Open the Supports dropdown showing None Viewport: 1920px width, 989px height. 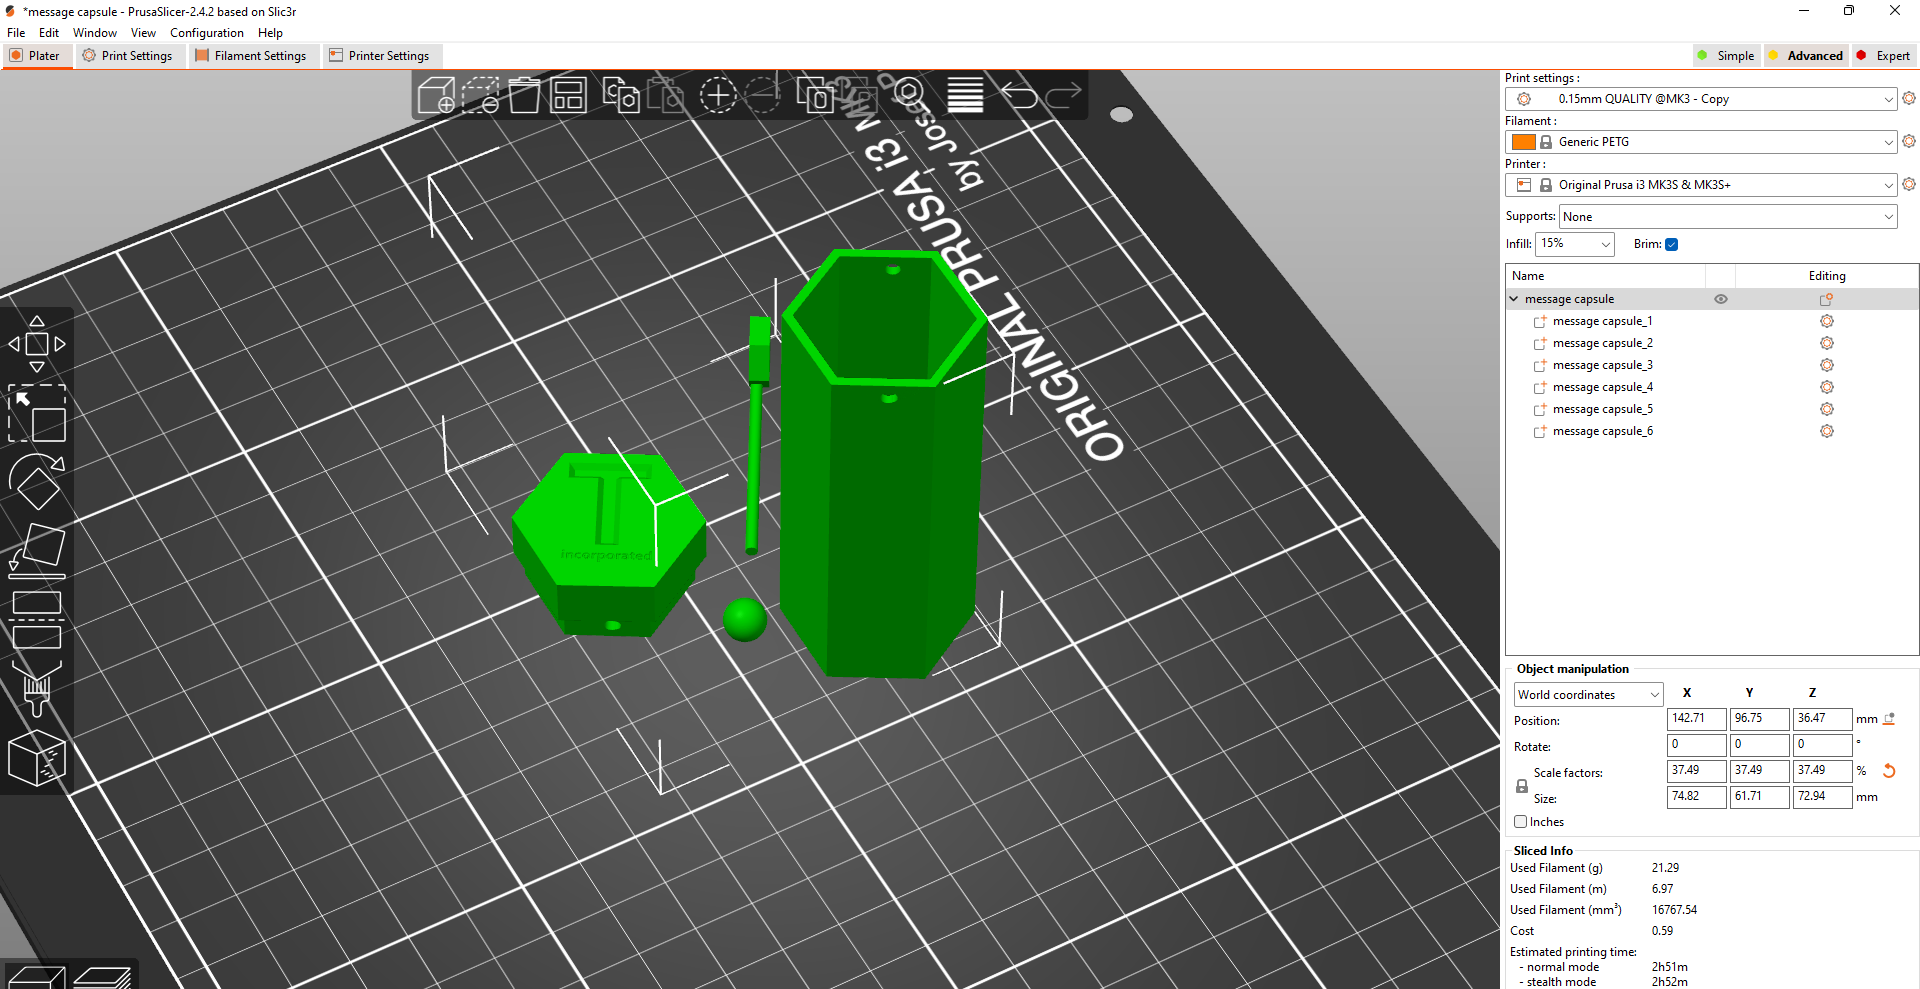point(1727,217)
